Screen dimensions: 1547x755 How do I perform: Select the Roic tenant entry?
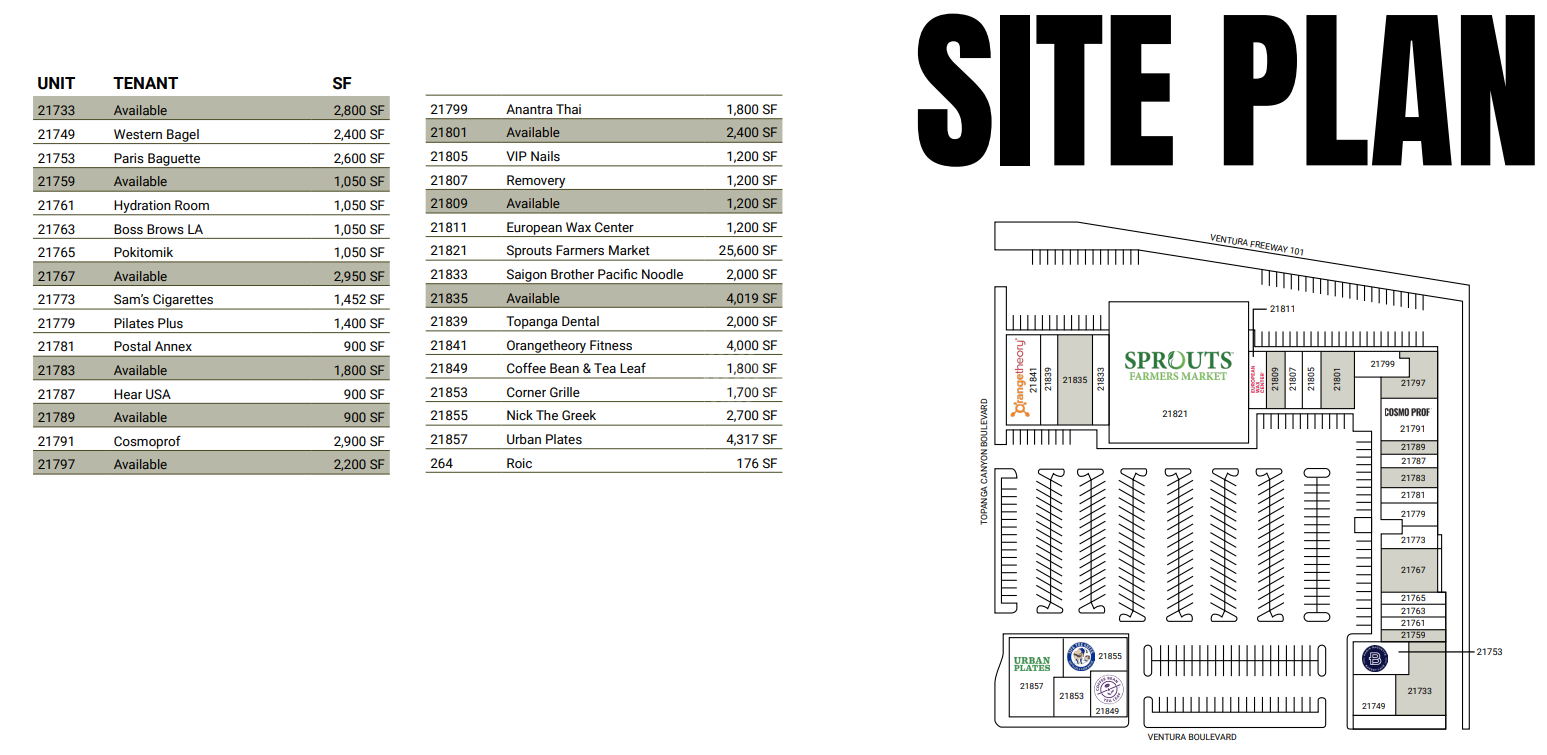click(x=519, y=463)
